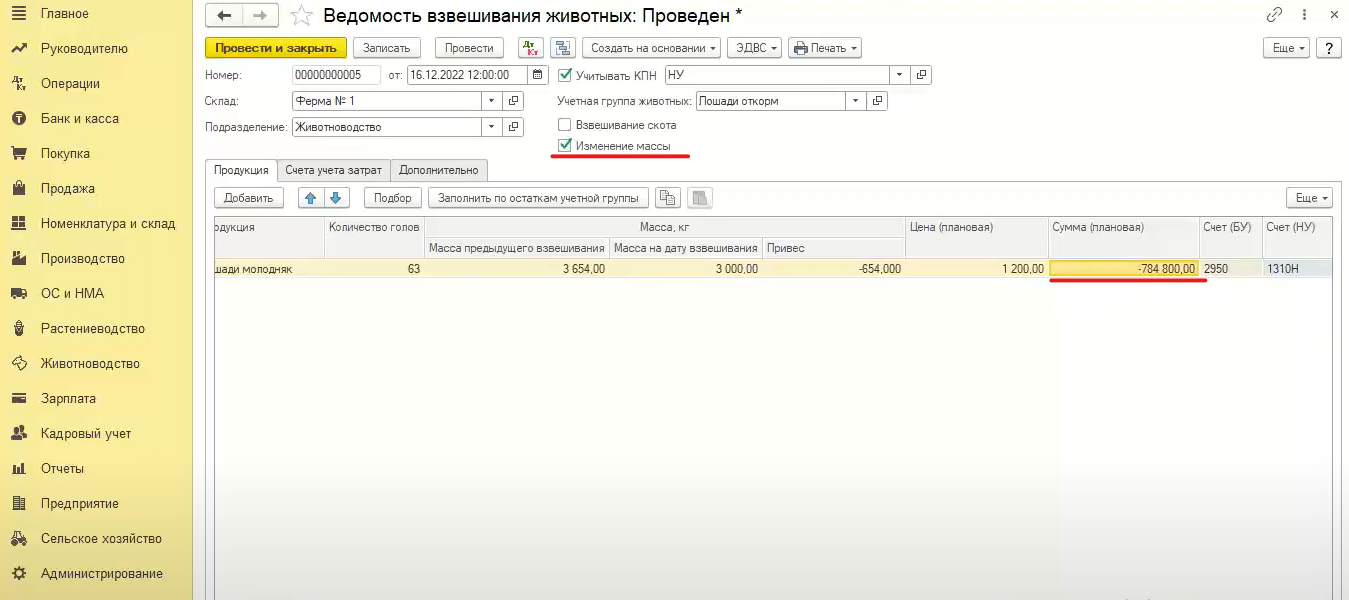Screen dimensions: 1349x600
Task: Open the Создать на основании dropdown
Action: (x=655, y=48)
